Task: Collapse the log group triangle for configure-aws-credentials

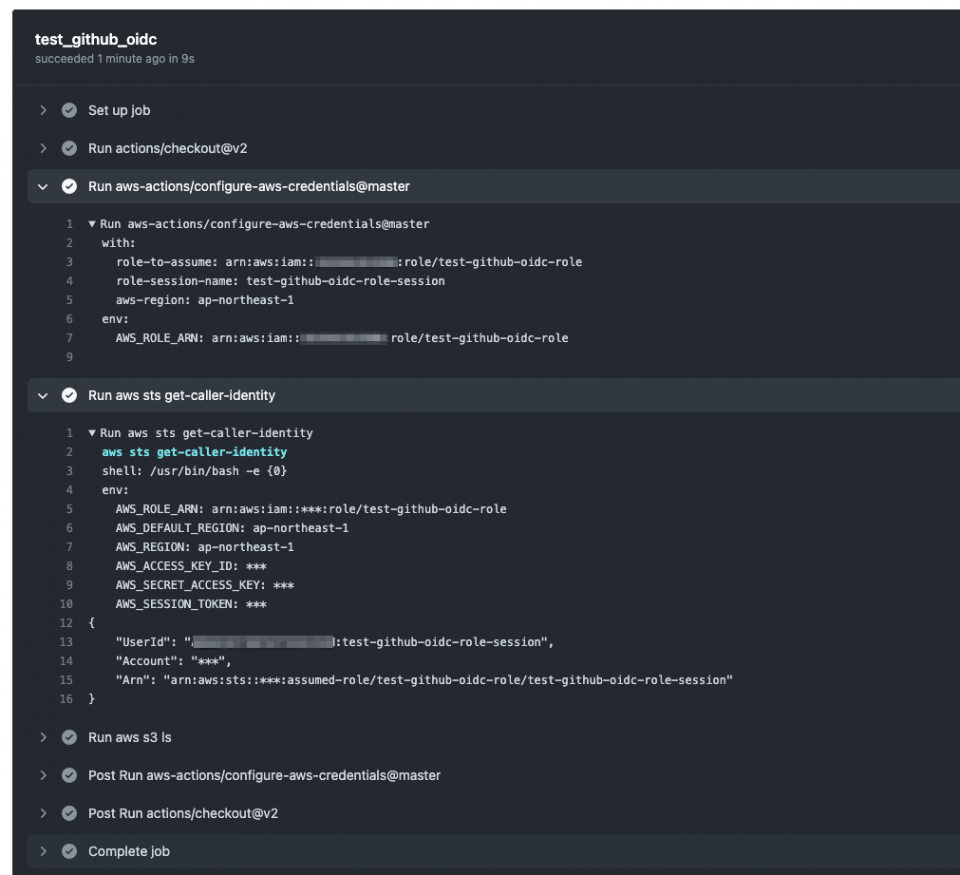Action: [x=92, y=224]
